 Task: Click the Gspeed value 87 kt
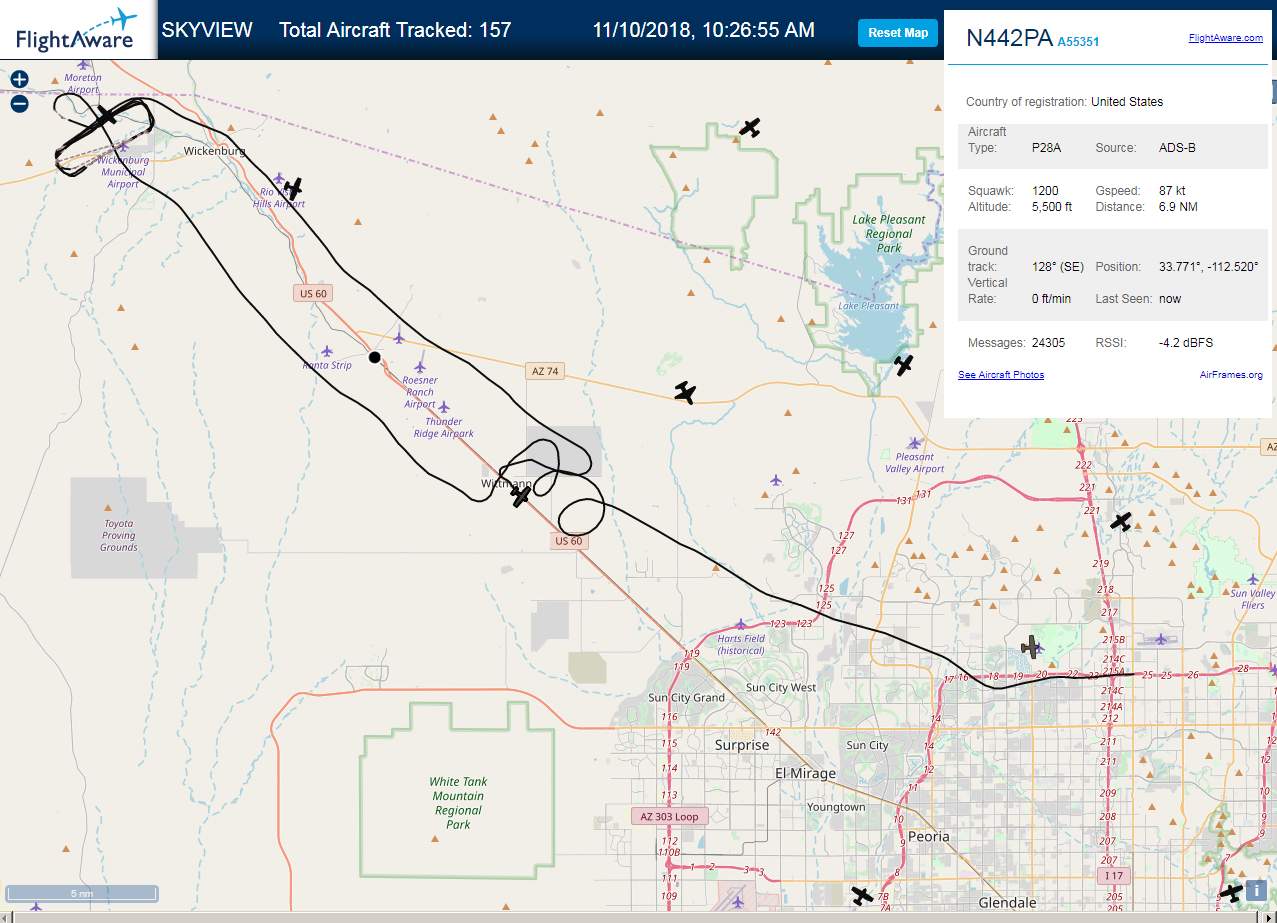(x=1172, y=190)
